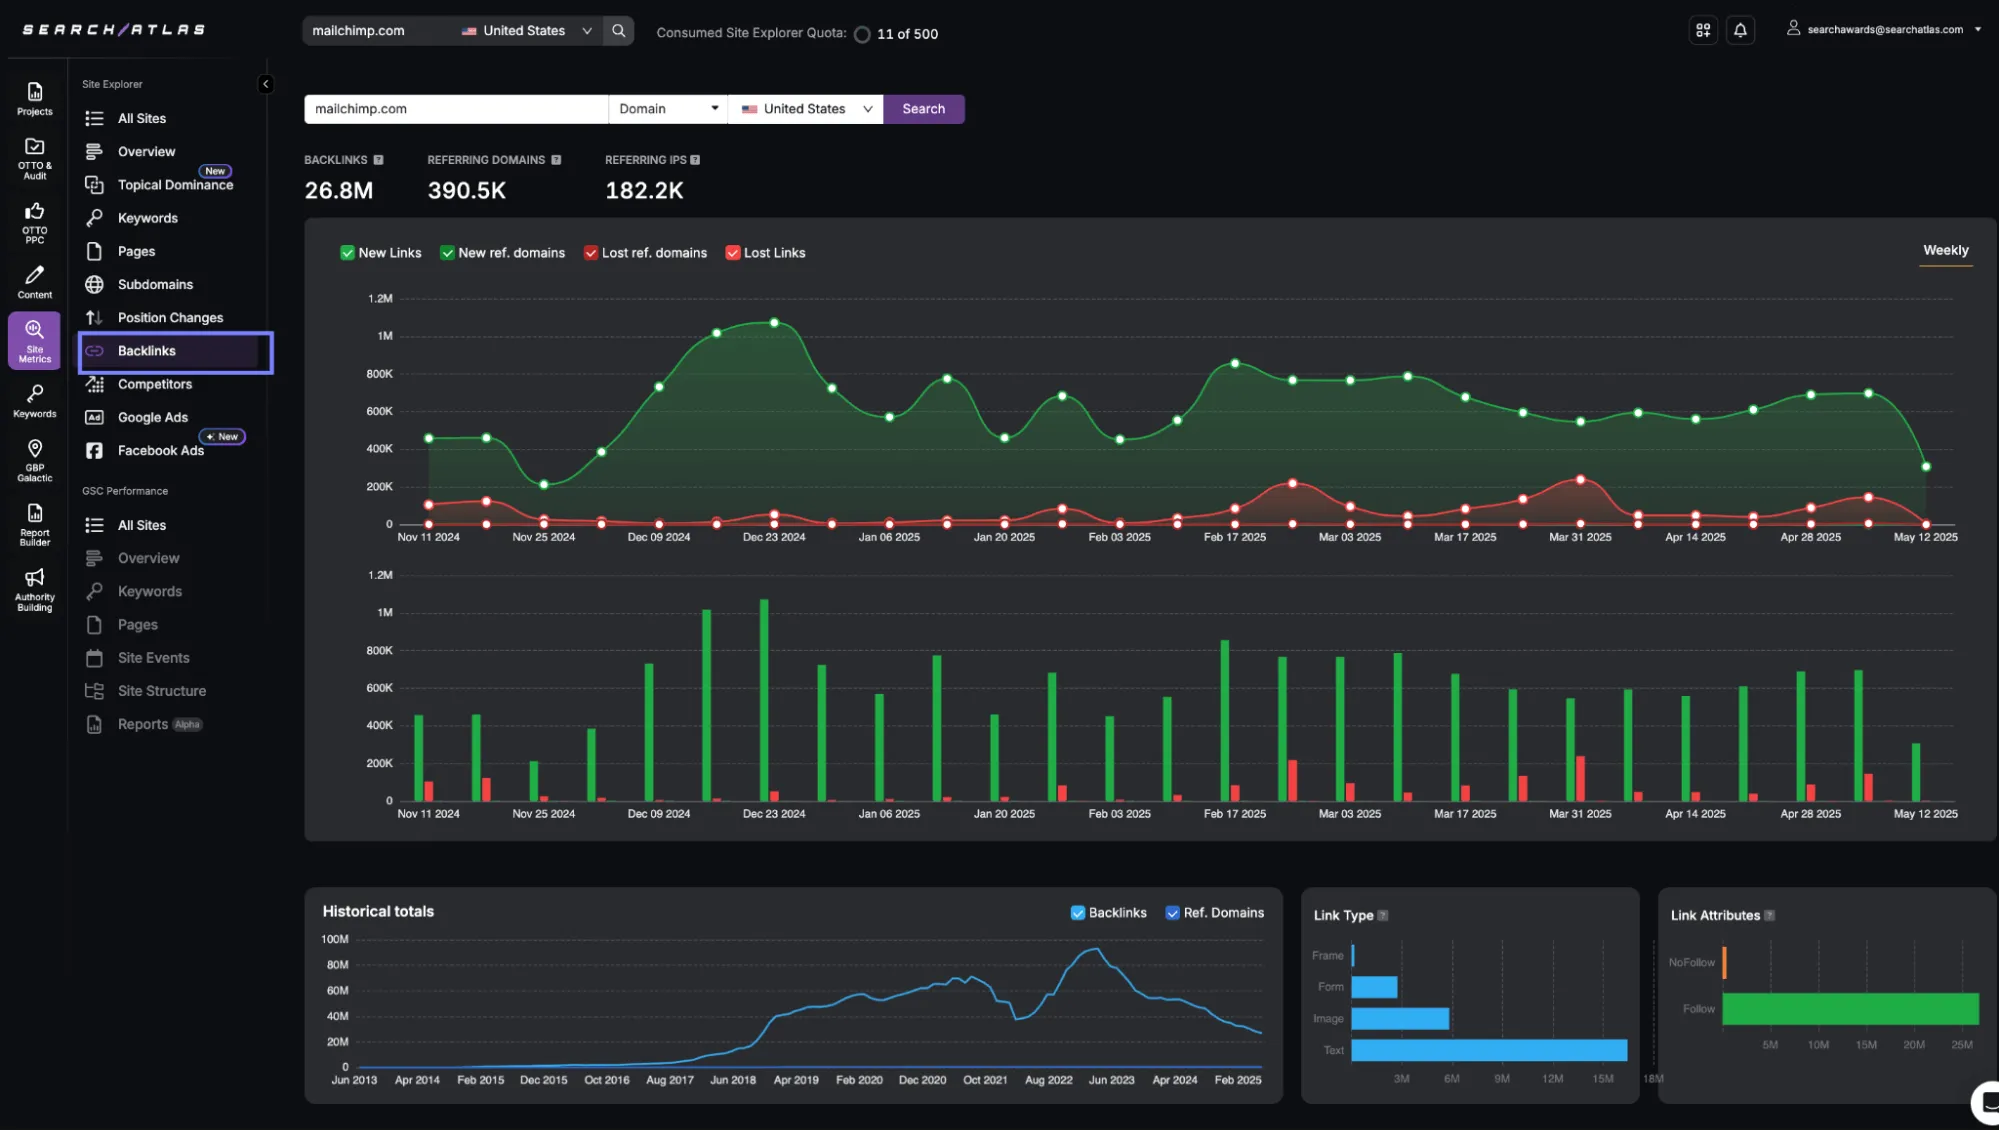Expand United States country dropdown beside Search

[x=806, y=109]
